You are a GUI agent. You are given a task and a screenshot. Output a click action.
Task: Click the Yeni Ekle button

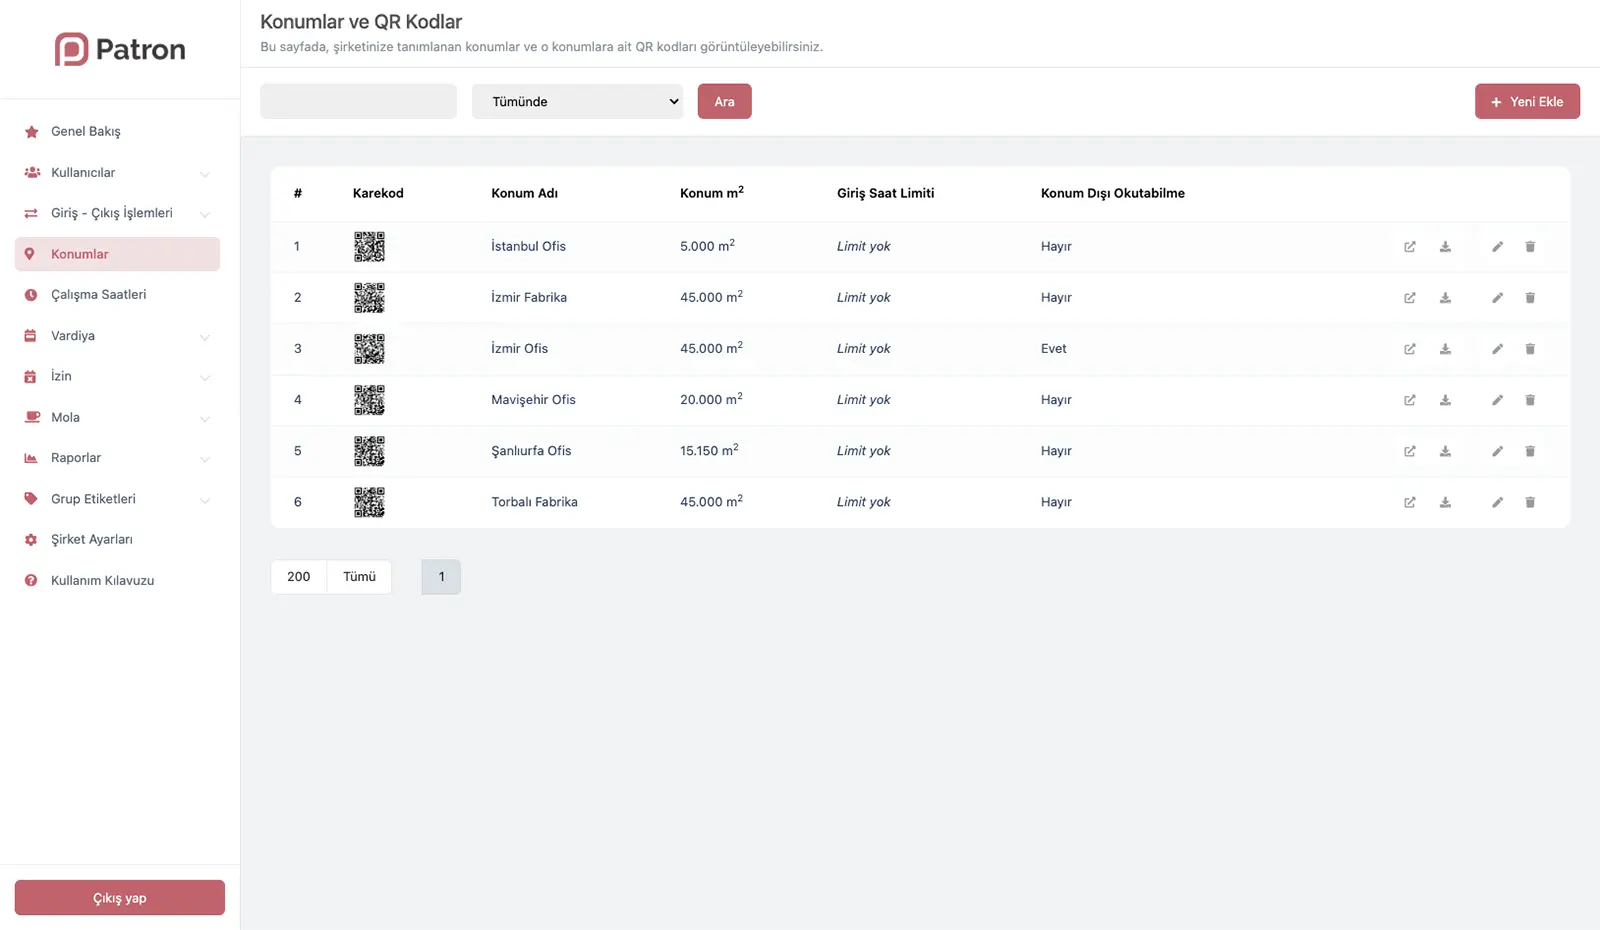[x=1527, y=102]
